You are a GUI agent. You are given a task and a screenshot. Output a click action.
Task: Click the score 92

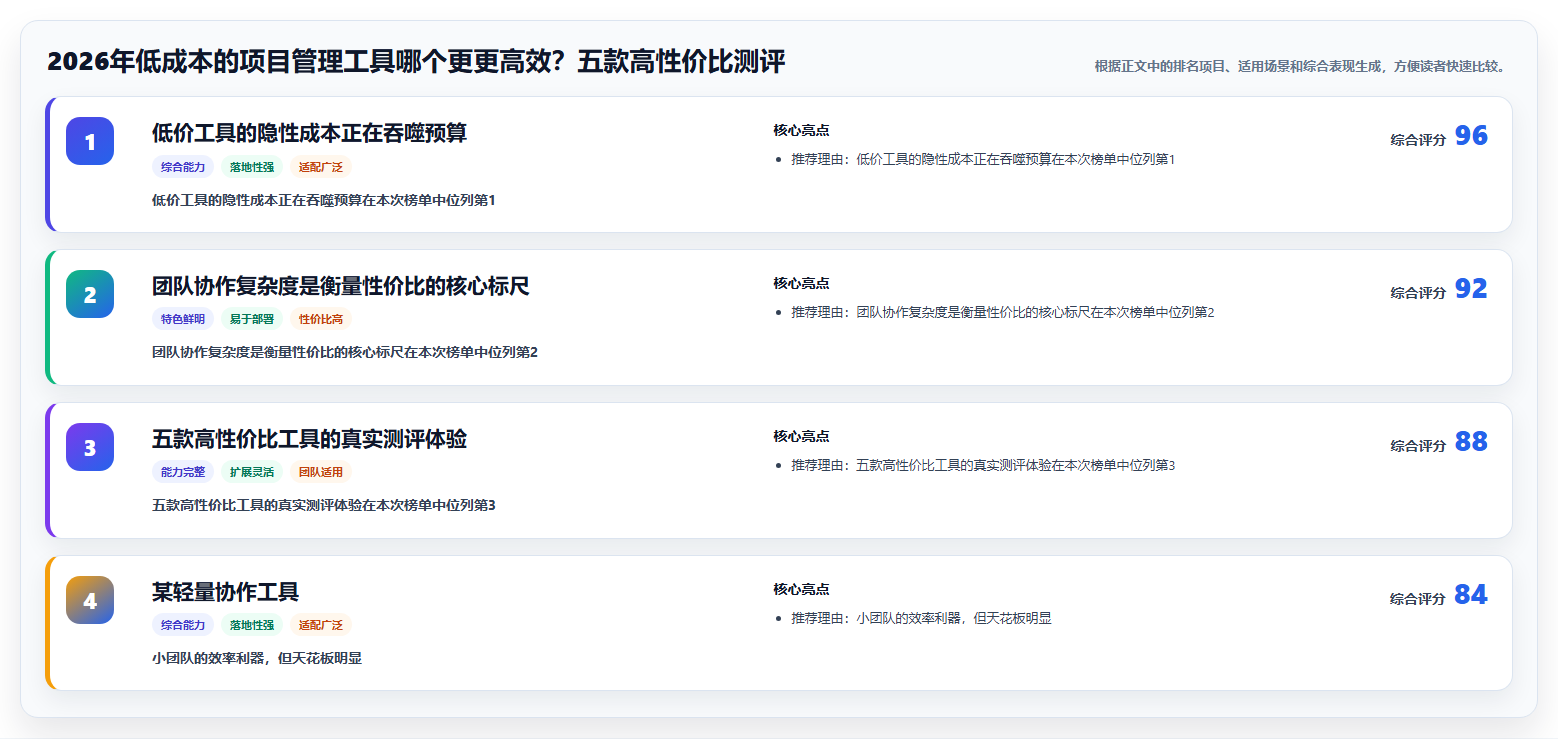point(1471,289)
